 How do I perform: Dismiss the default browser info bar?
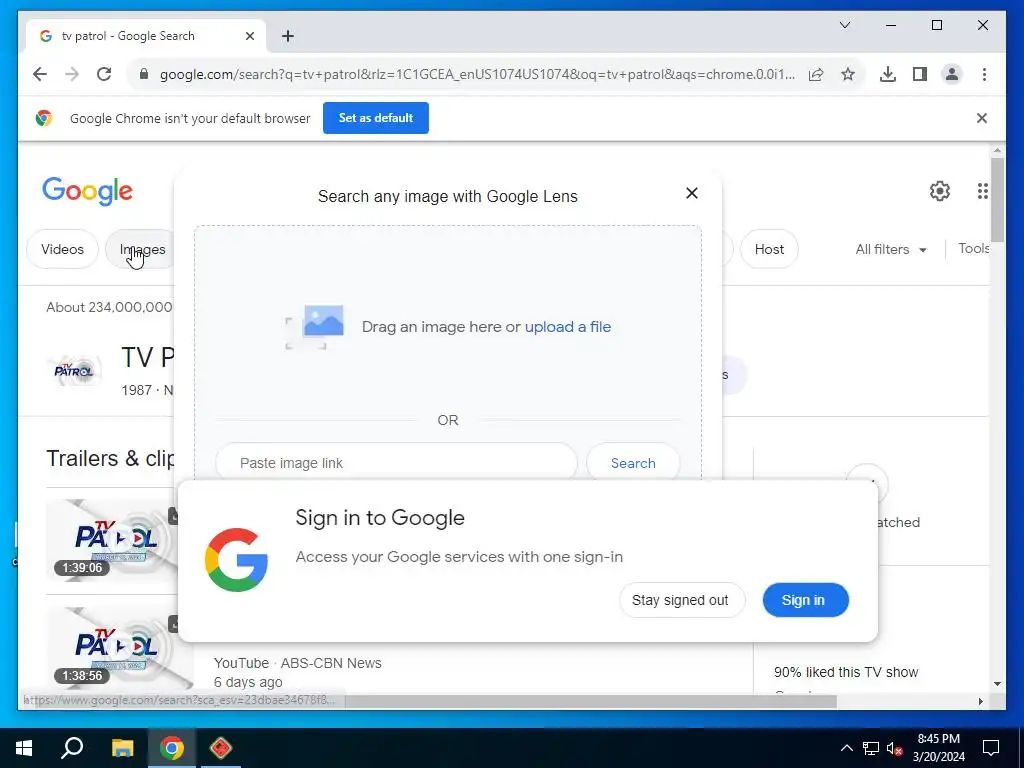pyautogui.click(x=982, y=118)
